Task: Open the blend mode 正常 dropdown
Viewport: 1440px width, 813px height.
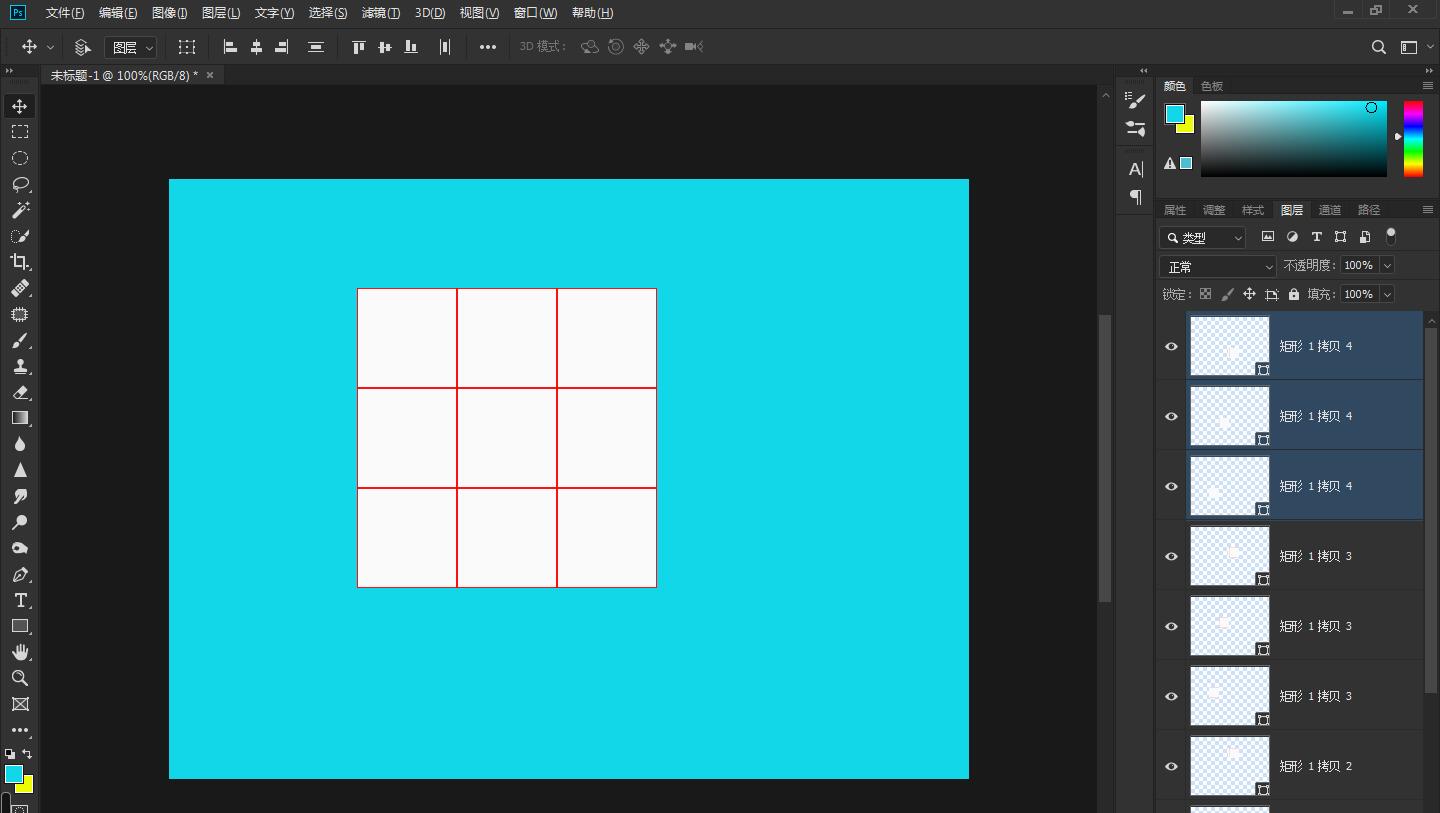Action: coord(1217,267)
